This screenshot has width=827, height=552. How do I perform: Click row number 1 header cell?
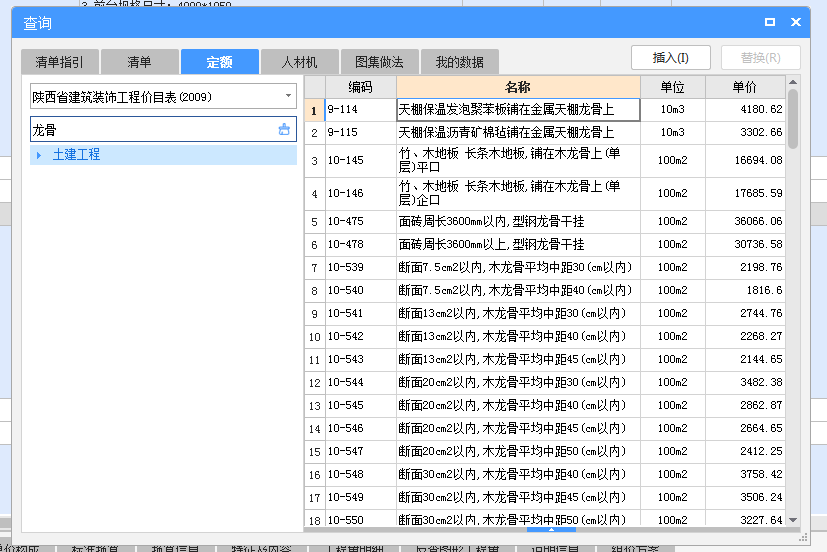click(x=315, y=110)
